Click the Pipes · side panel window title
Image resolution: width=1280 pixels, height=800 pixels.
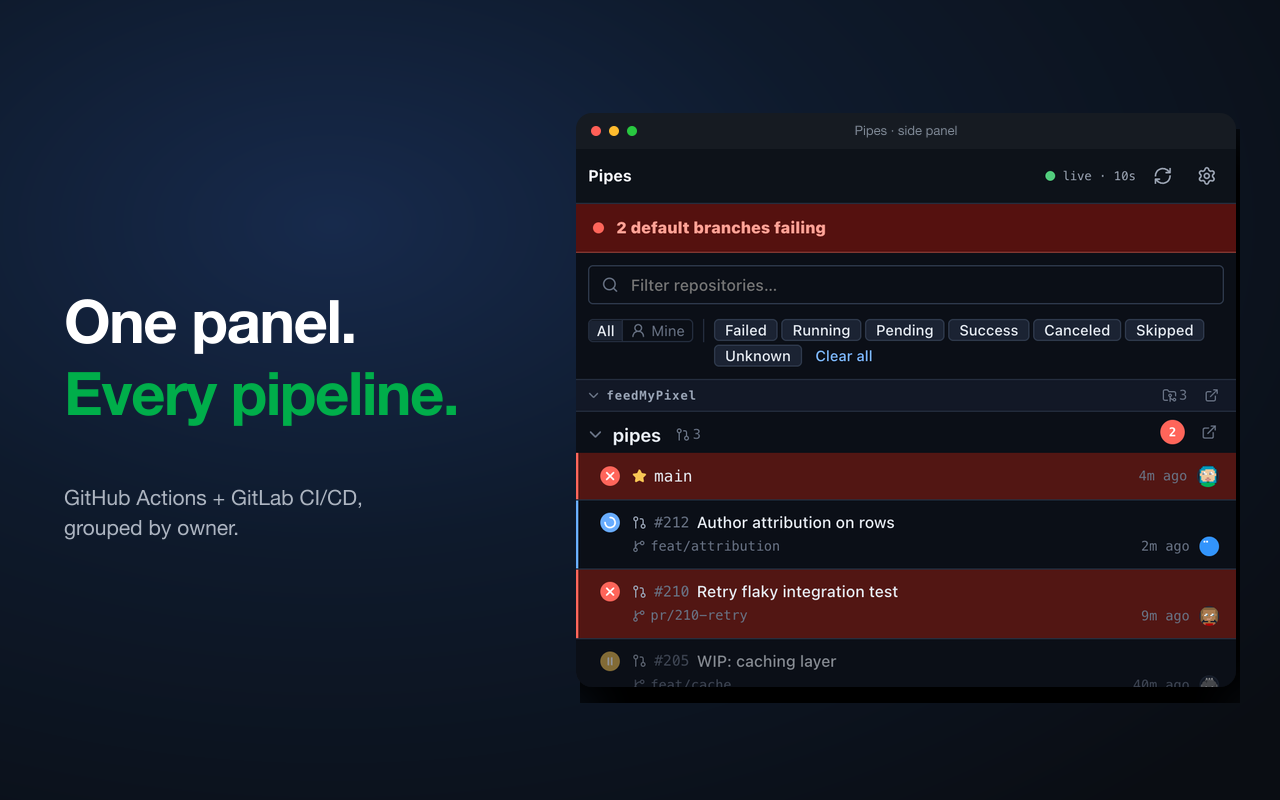[906, 131]
